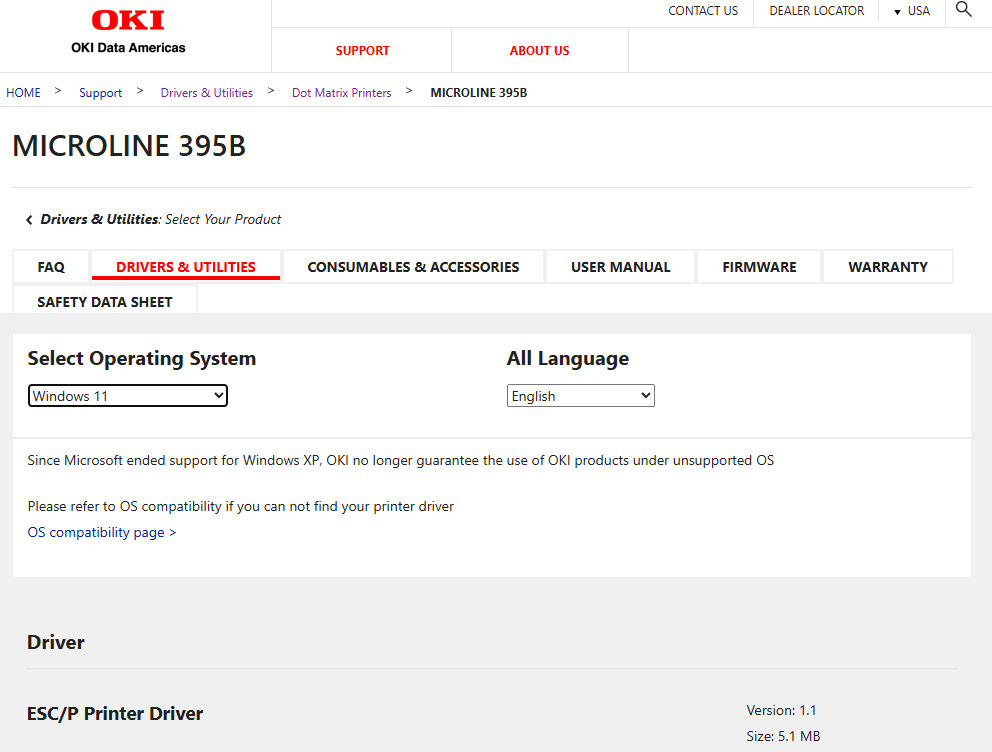Expand the USA region selector
The image size is (992, 752).
[x=911, y=11]
